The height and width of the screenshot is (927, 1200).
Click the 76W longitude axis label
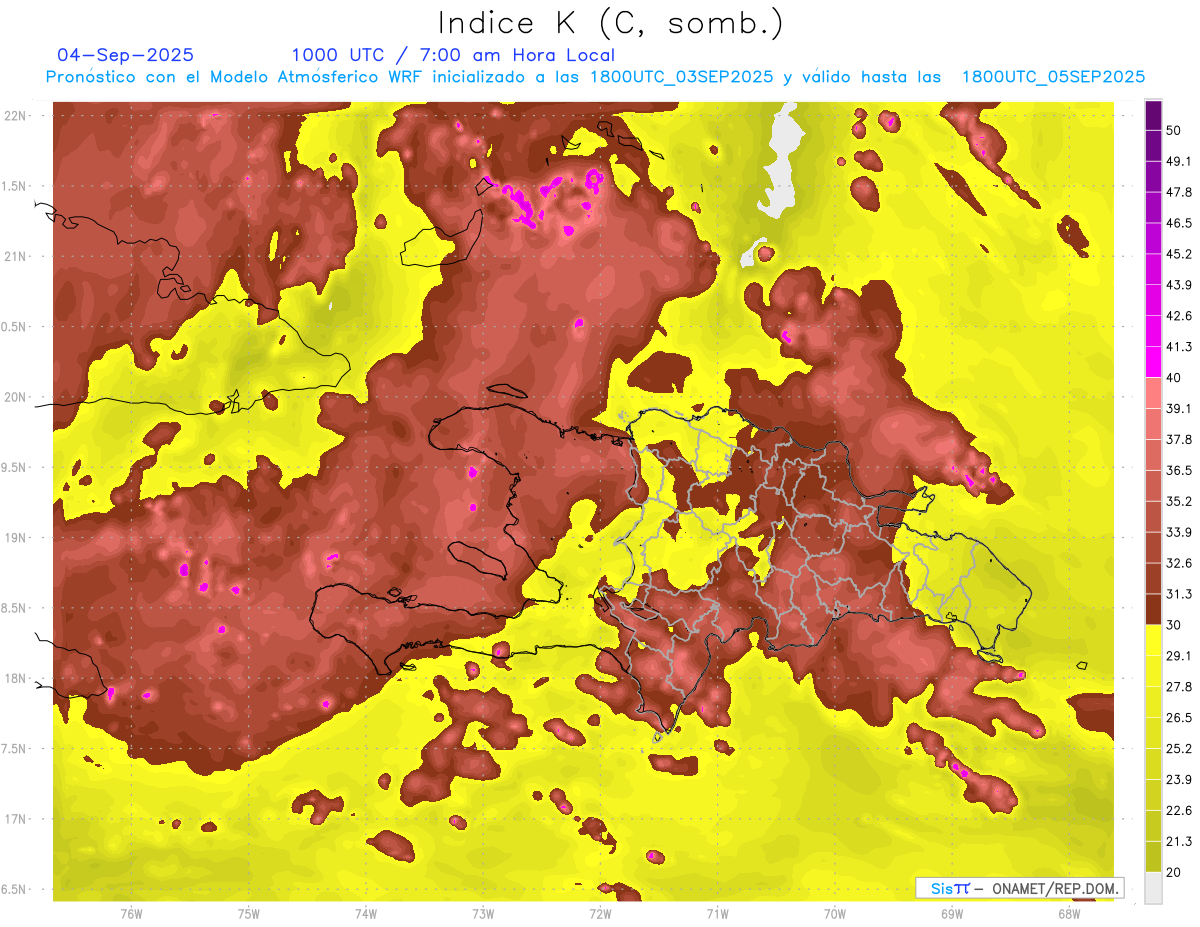click(x=131, y=914)
